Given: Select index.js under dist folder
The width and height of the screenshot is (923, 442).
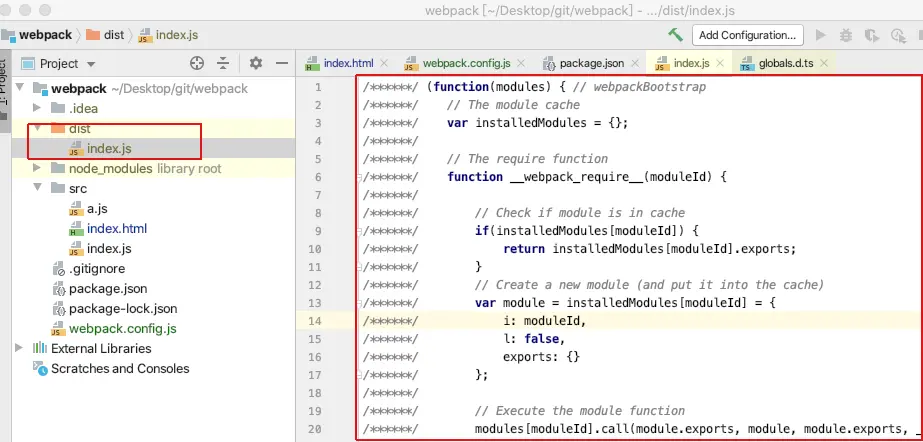Looking at the screenshot, I should click(x=109, y=148).
